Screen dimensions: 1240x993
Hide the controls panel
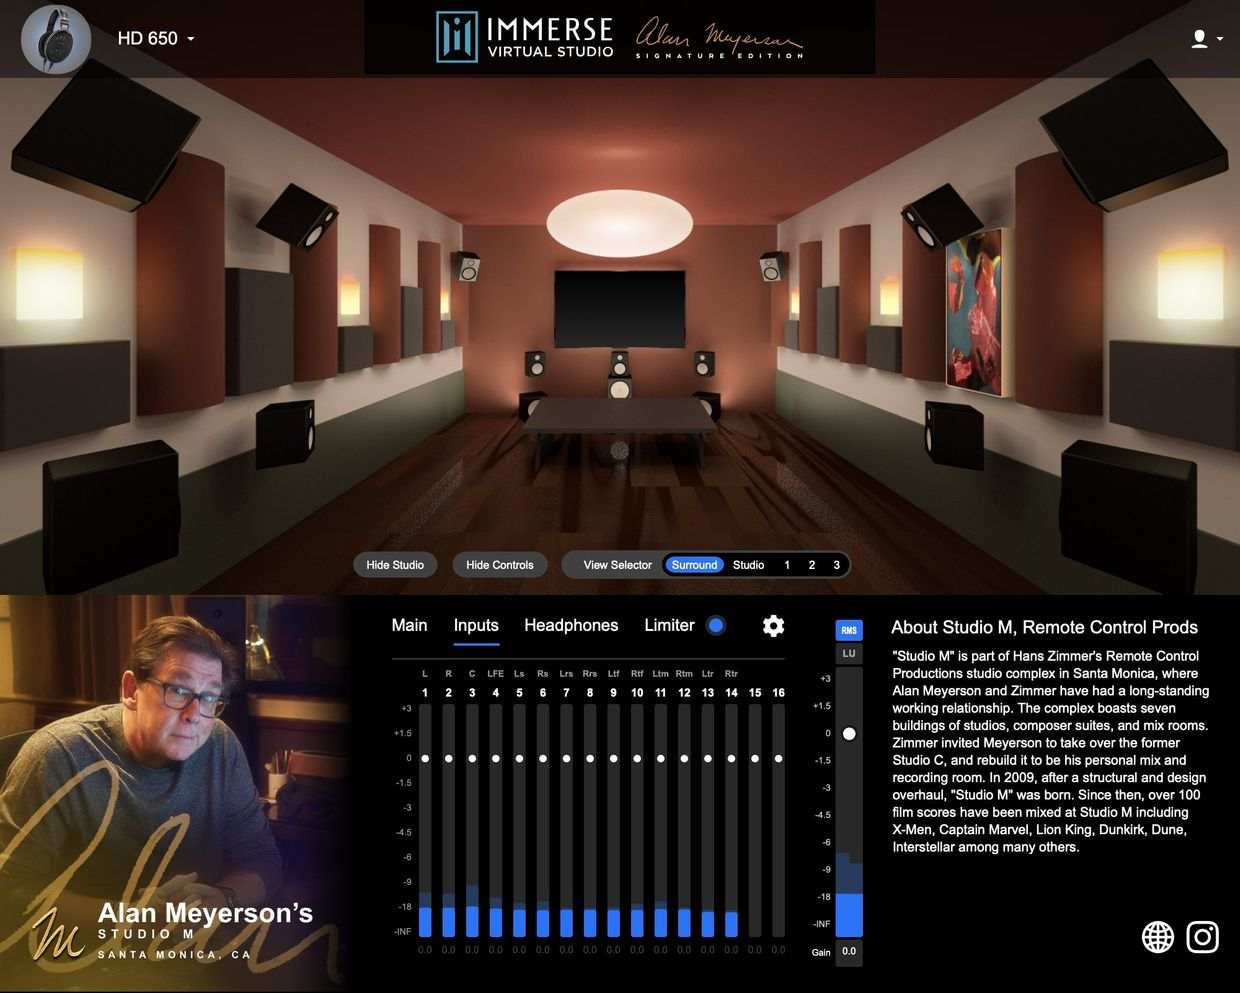tap(500, 564)
